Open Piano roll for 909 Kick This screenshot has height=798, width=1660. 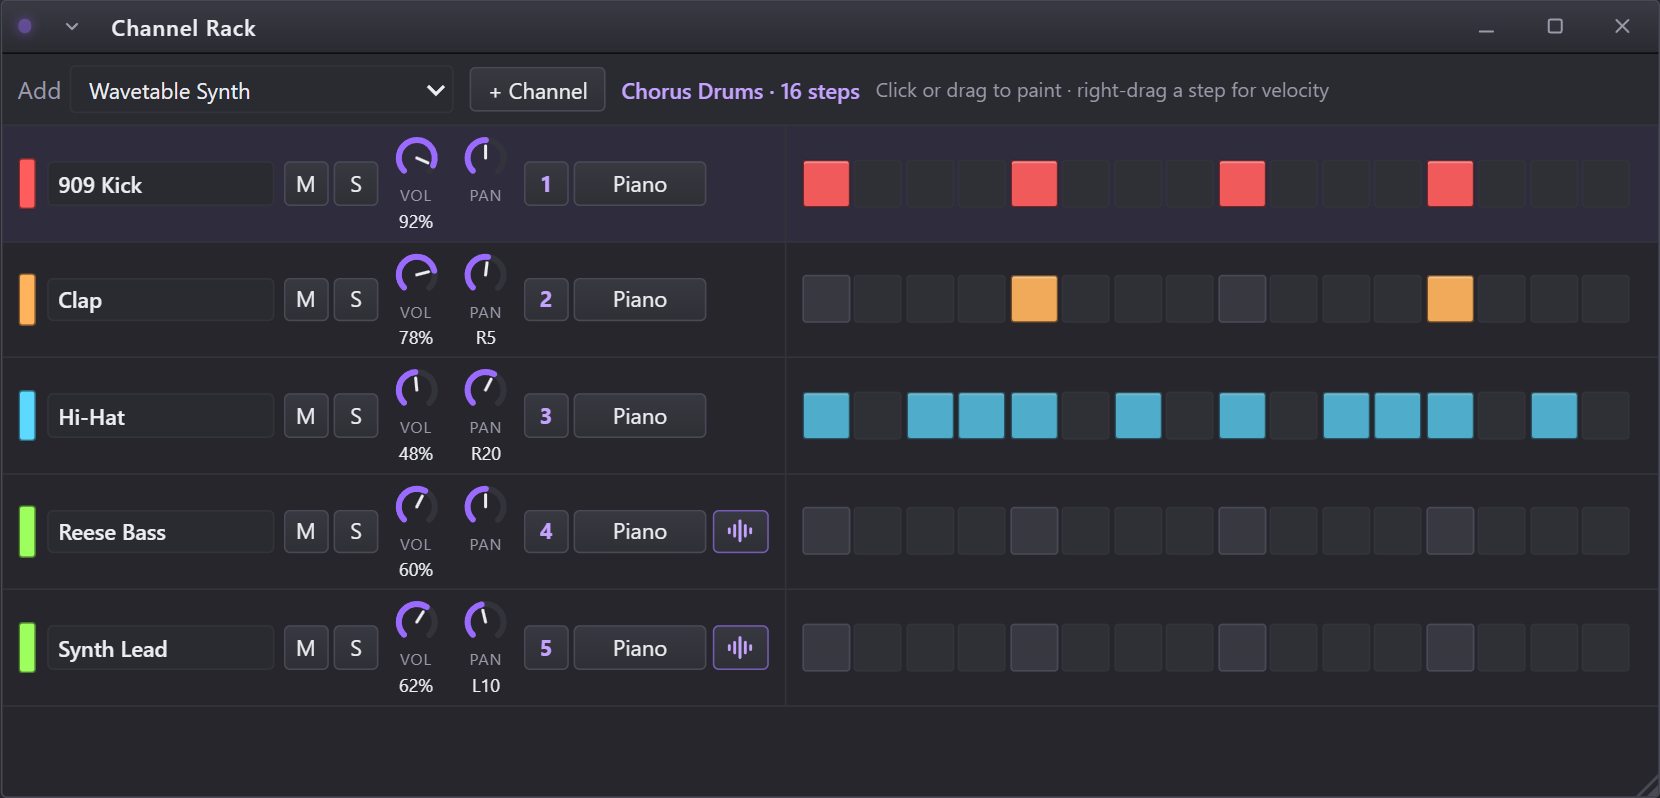click(640, 184)
